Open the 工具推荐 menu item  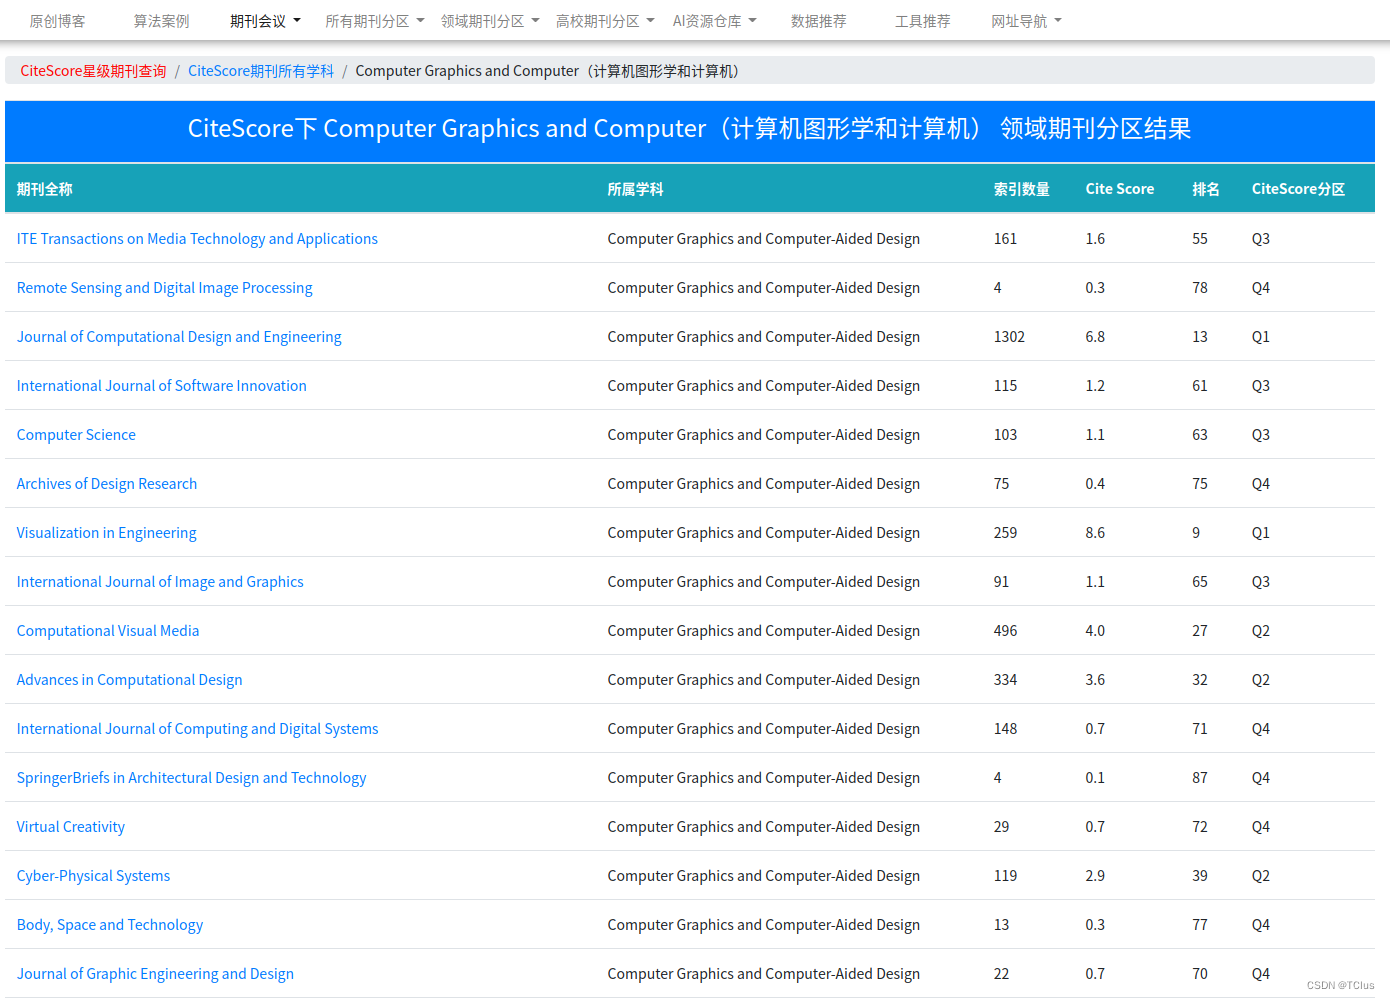pyautogui.click(x=922, y=21)
